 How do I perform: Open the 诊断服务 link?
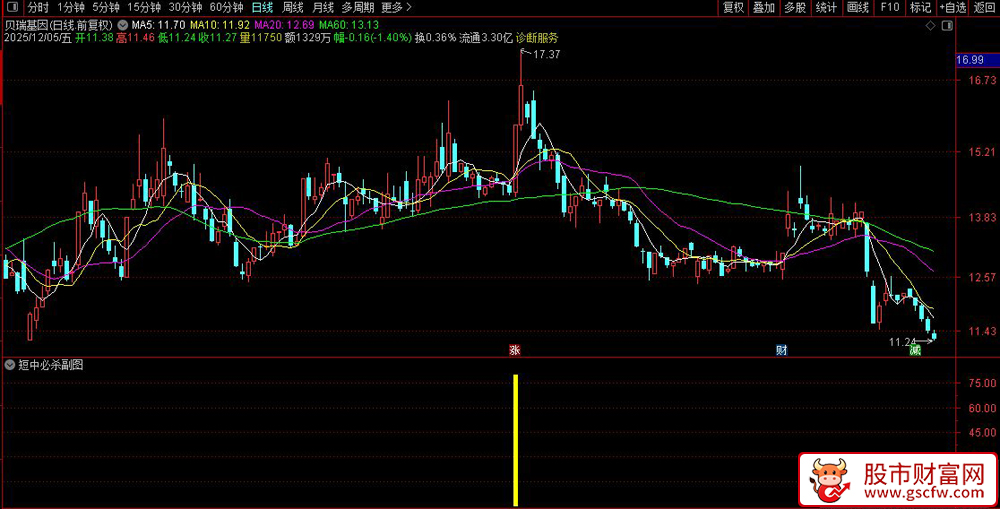[537, 38]
